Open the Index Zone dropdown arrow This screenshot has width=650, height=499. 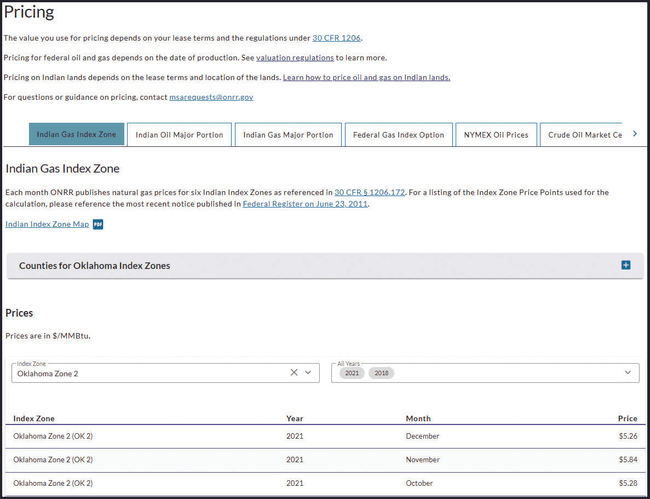tap(309, 373)
